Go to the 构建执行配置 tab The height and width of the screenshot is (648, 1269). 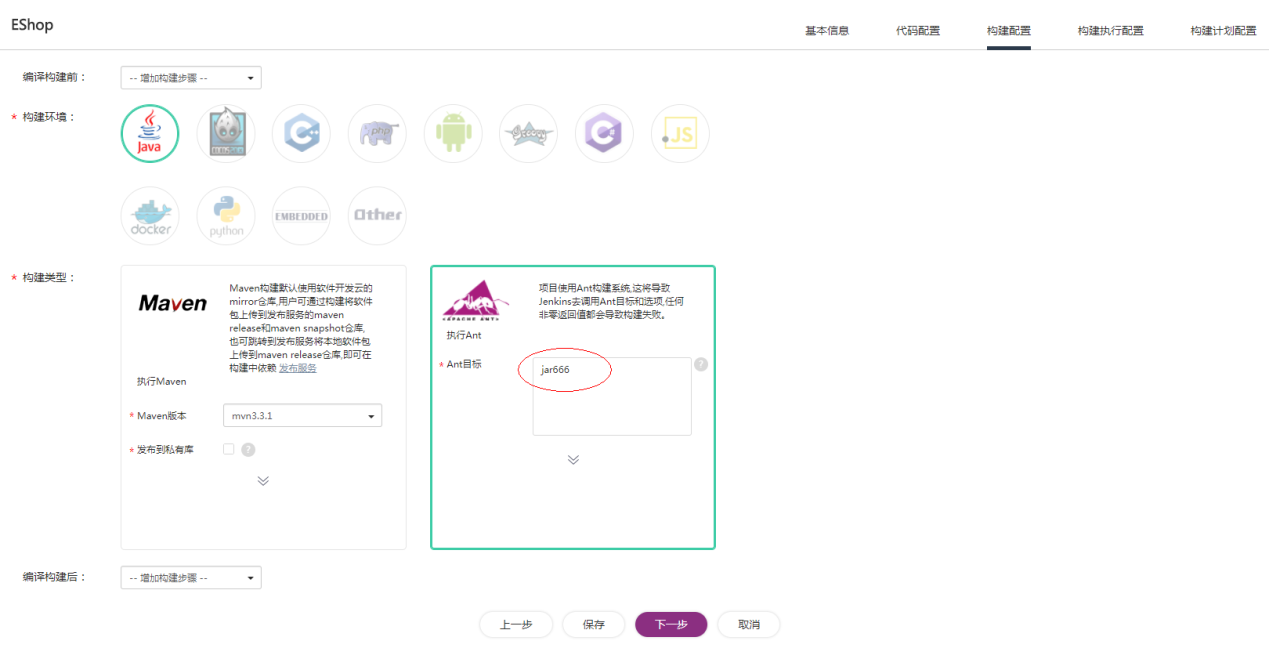click(x=1111, y=30)
